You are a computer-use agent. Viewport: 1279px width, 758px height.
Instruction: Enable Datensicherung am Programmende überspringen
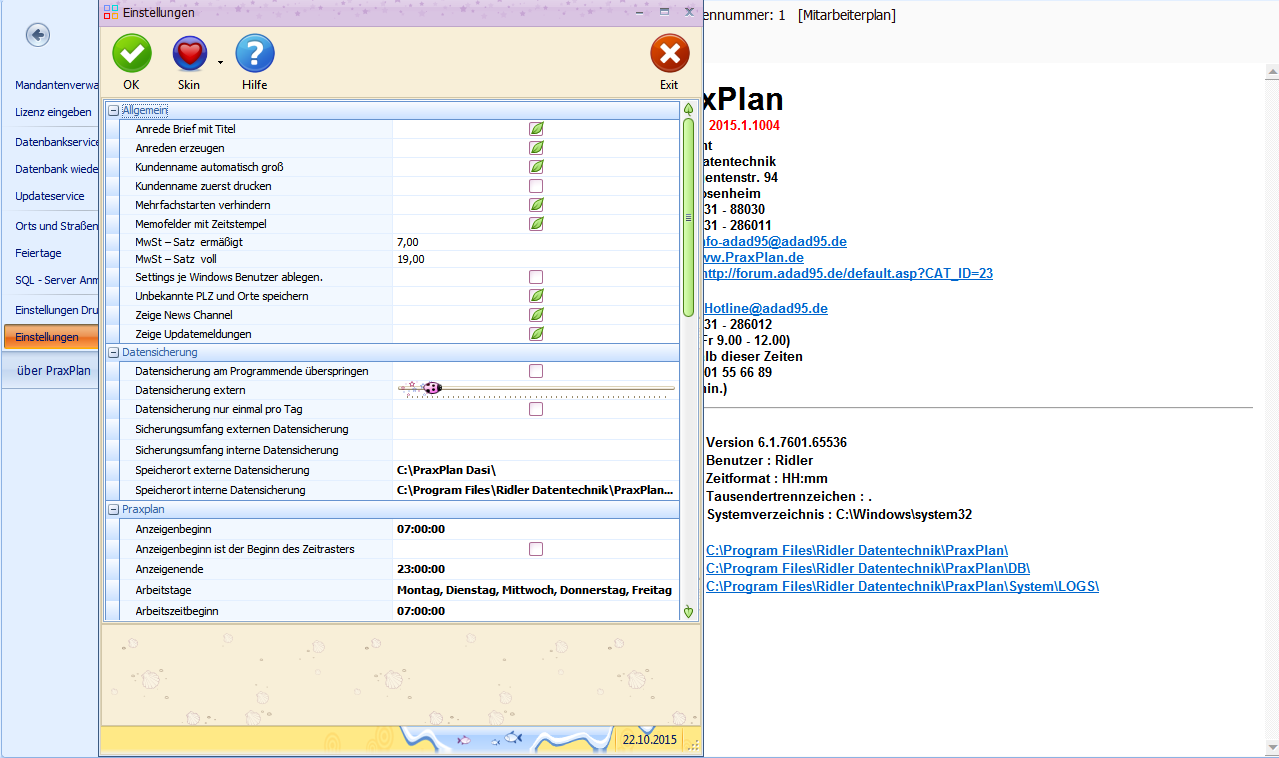click(x=536, y=371)
